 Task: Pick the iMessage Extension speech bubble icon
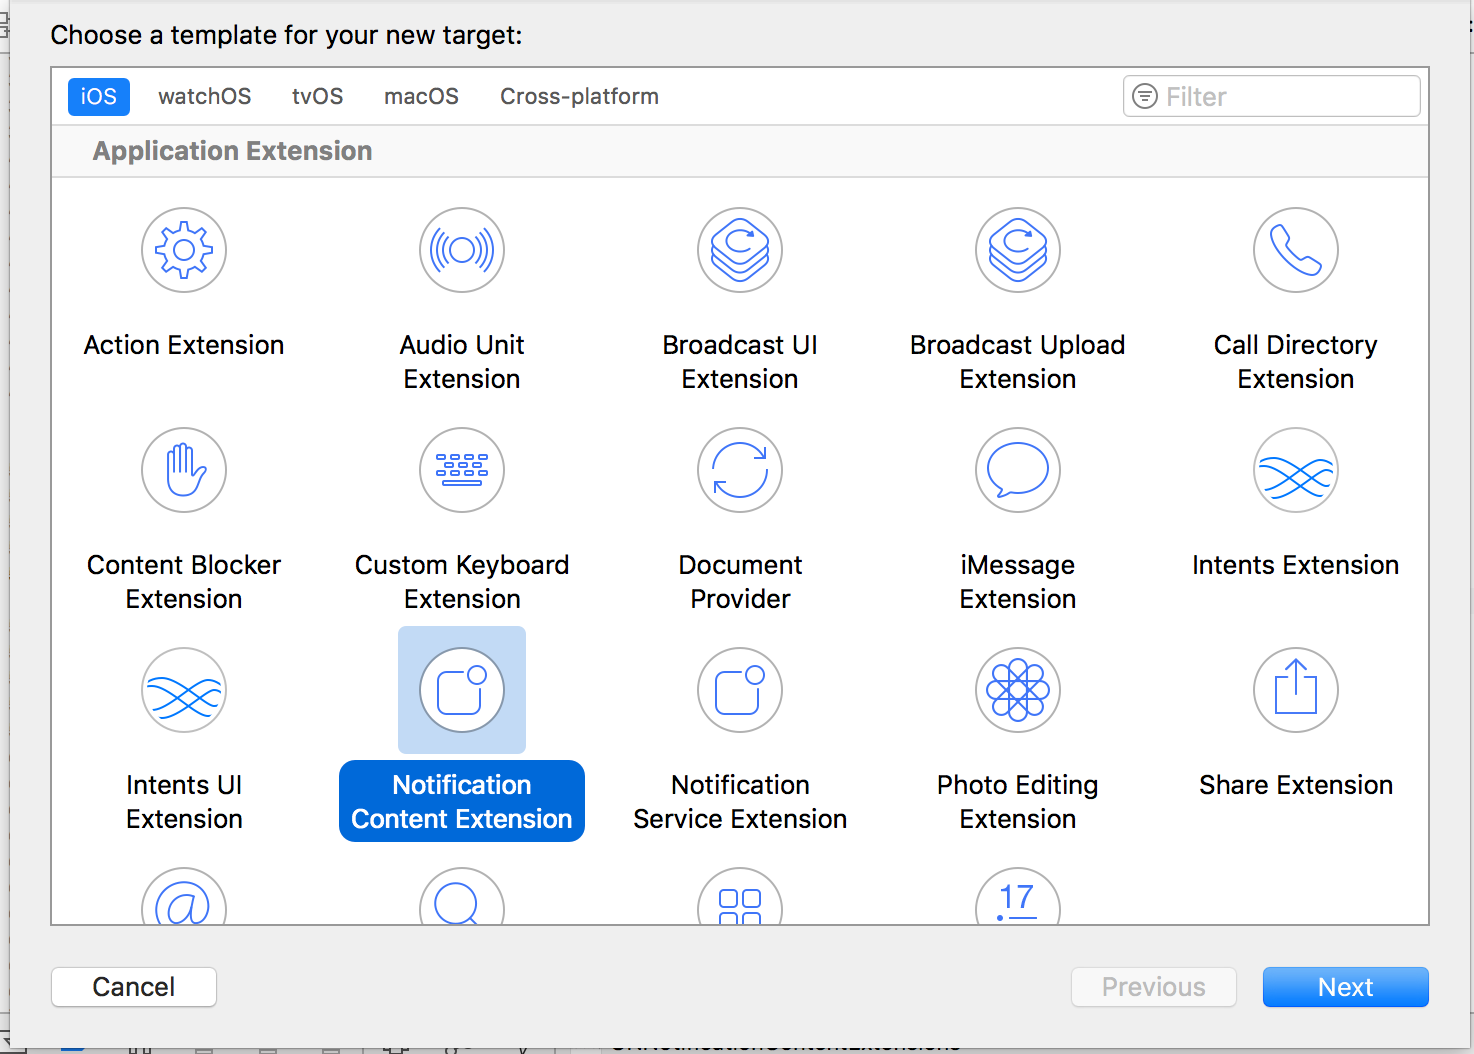pos(1018,470)
